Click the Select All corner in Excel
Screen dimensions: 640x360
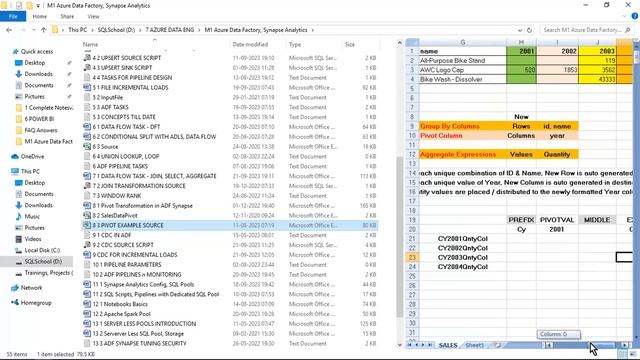[x=412, y=42]
